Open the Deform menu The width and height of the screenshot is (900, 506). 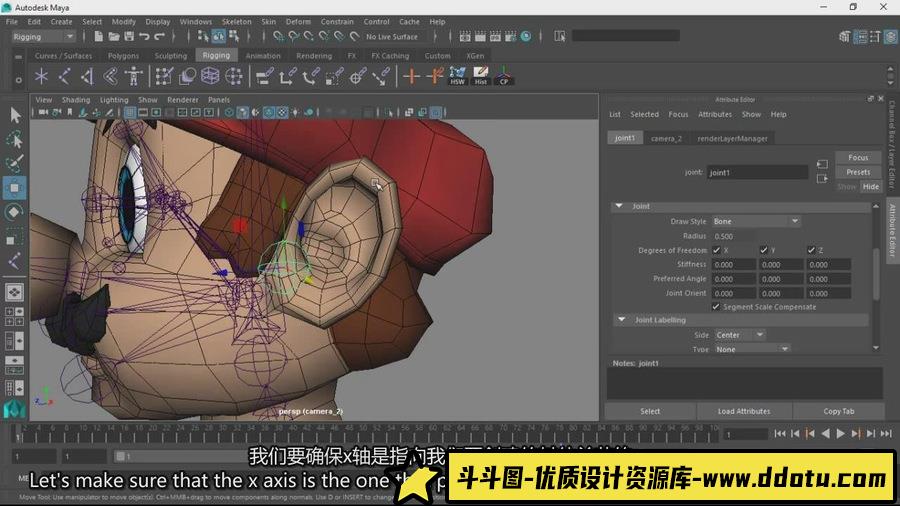[x=298, y=22]
